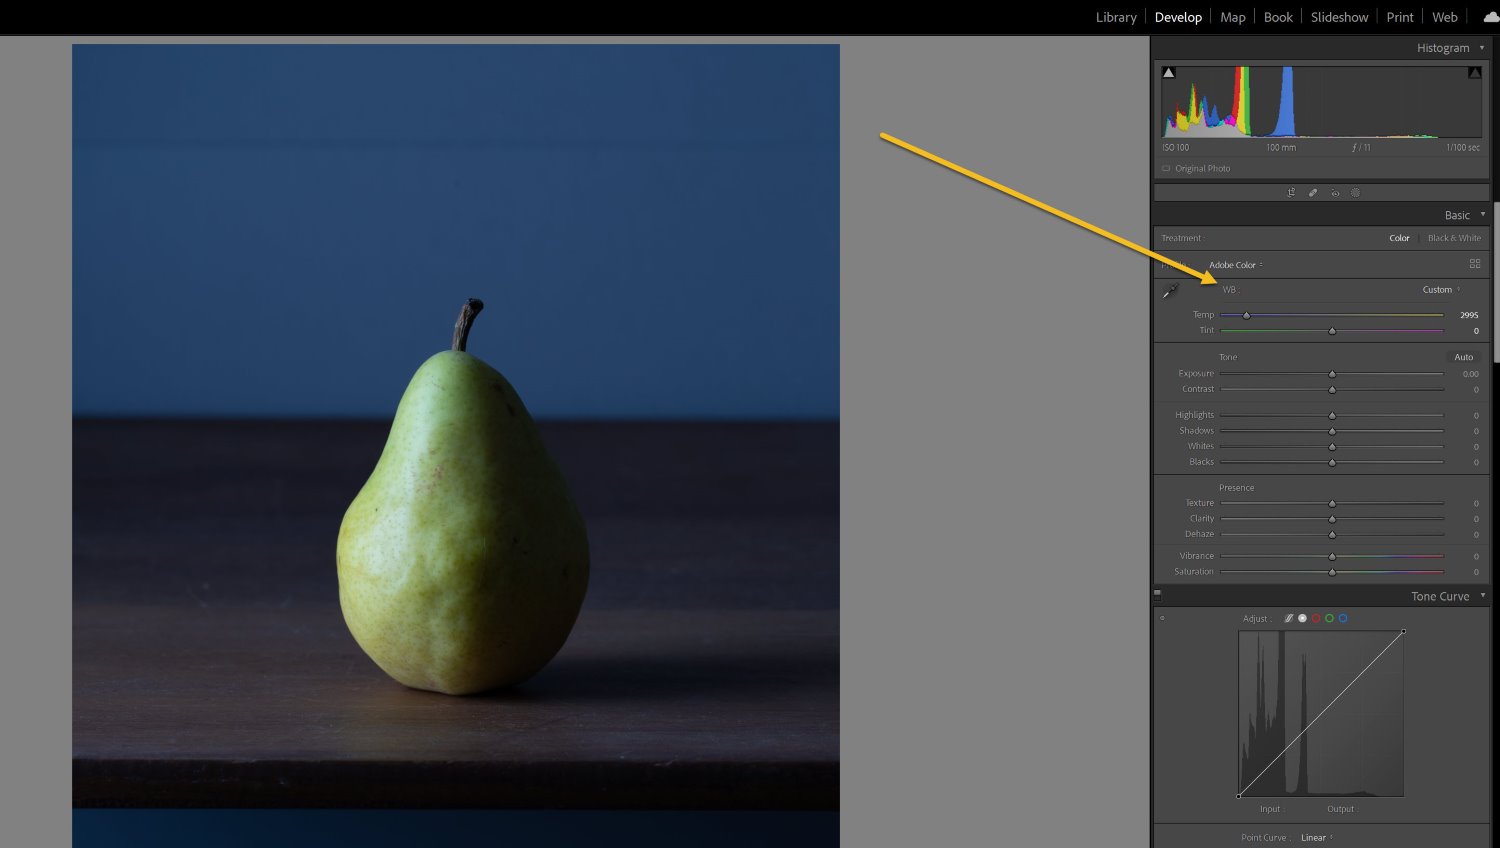Open the Red Eye Correction tool
Viewport: 1500px width, 848px height.
click(x=1335, y=192)
